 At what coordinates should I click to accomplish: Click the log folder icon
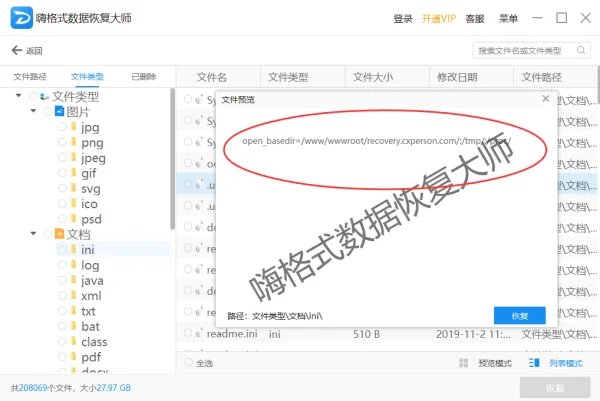[74, 264]
